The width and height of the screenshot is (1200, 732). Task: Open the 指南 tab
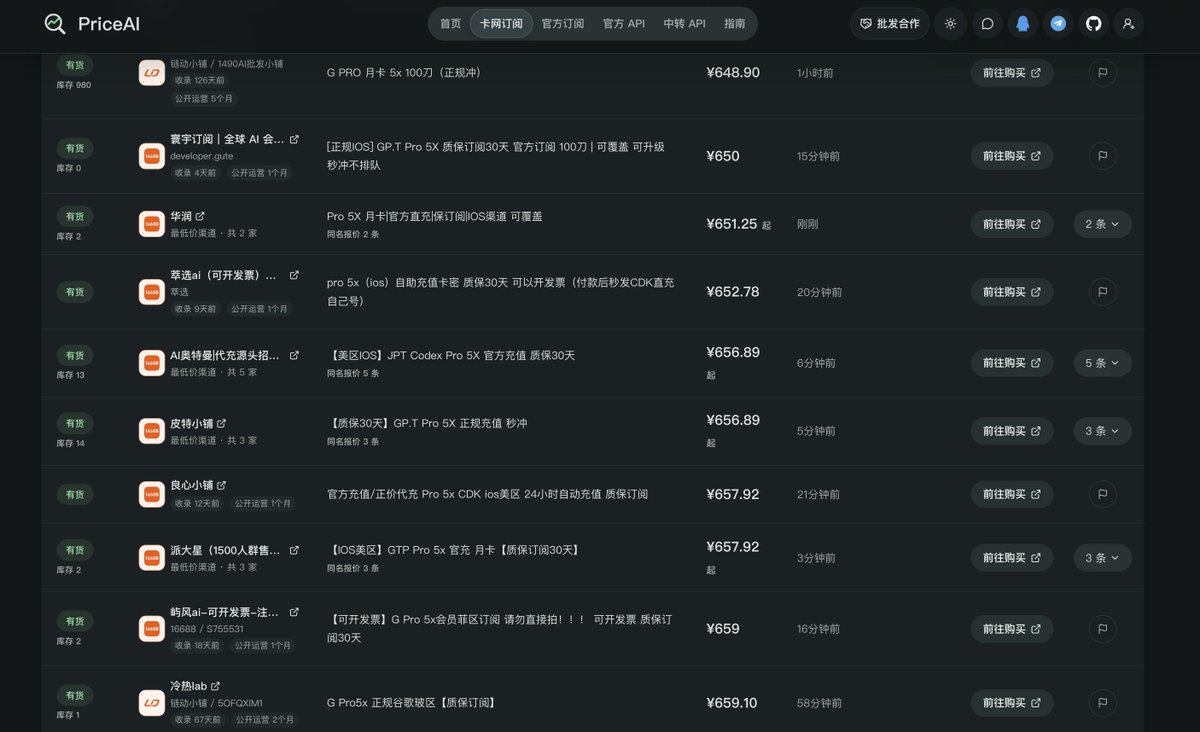coord(735,24)
